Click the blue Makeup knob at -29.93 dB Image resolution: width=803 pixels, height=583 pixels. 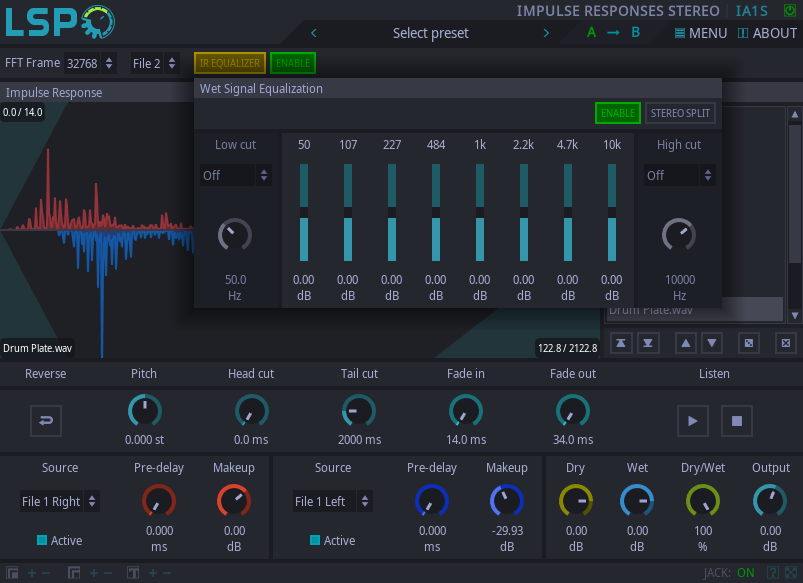click(x=507, y=501)
